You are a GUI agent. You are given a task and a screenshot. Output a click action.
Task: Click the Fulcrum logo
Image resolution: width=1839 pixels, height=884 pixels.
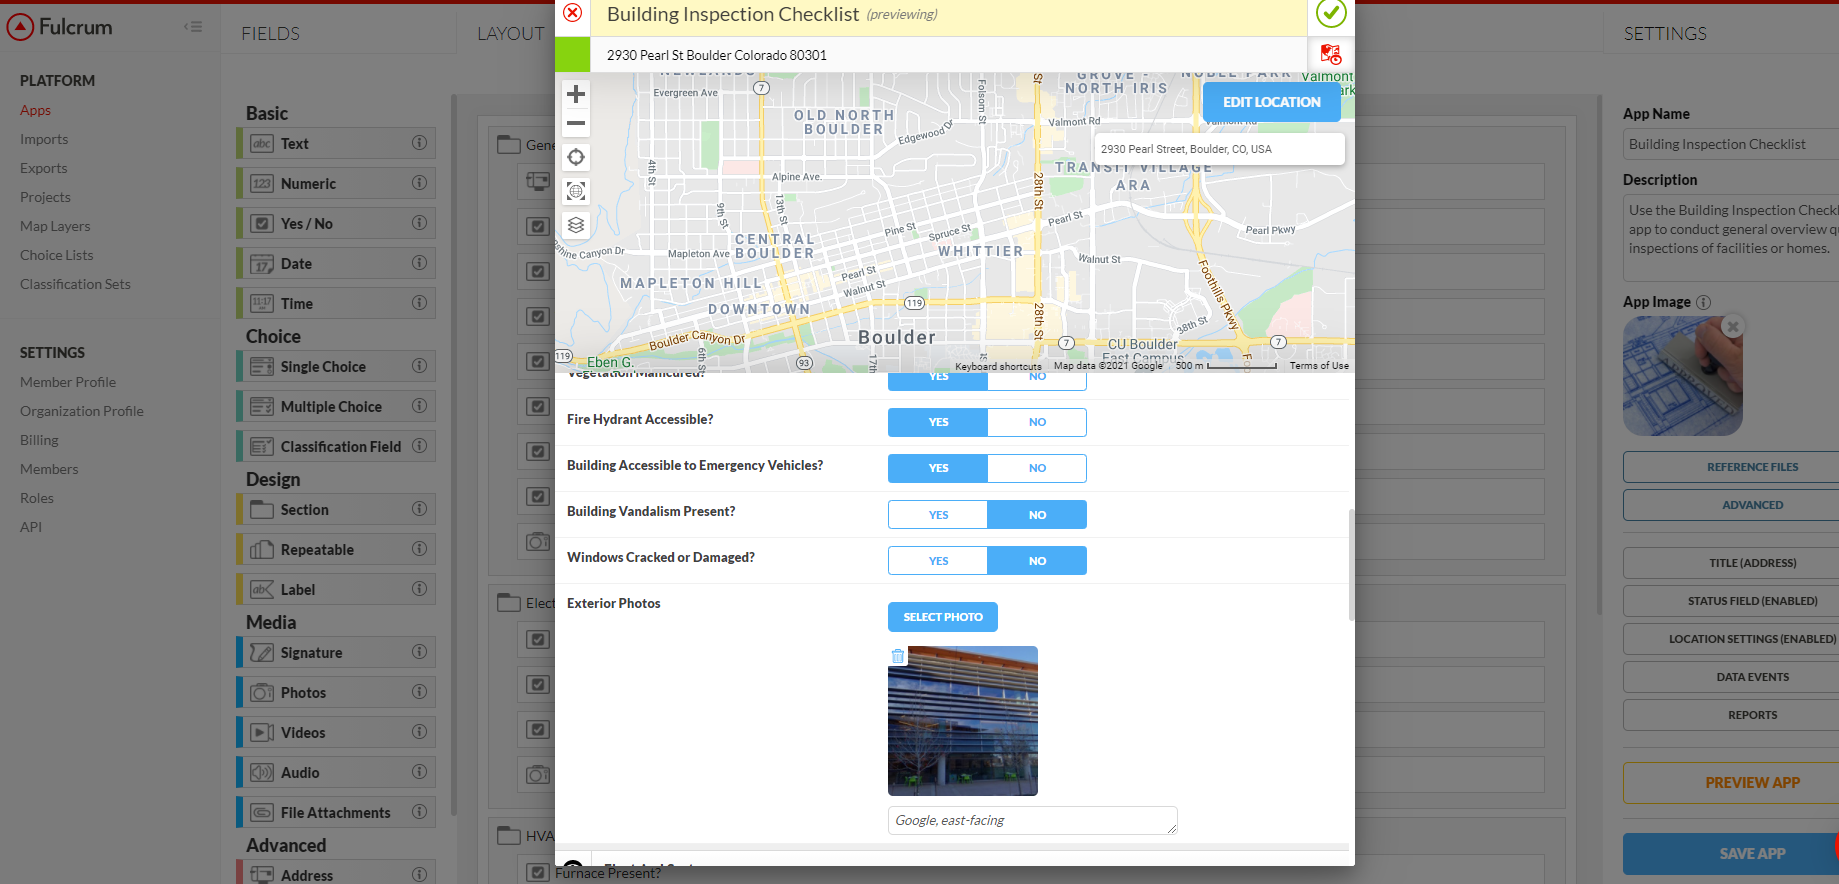point(60,27)
